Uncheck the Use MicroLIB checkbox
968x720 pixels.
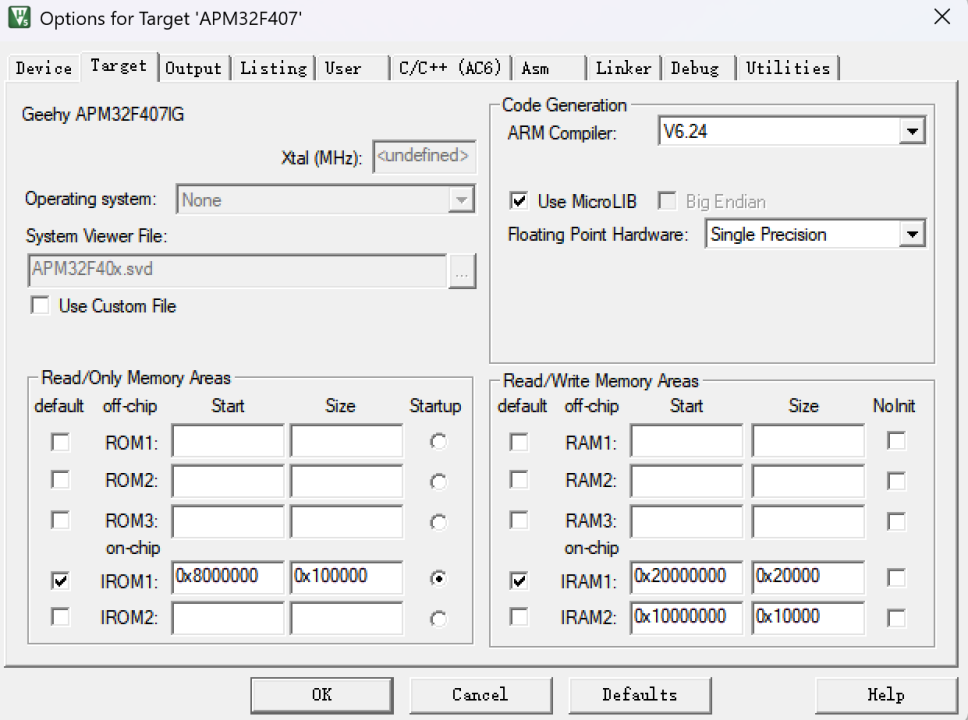(519, 201)
